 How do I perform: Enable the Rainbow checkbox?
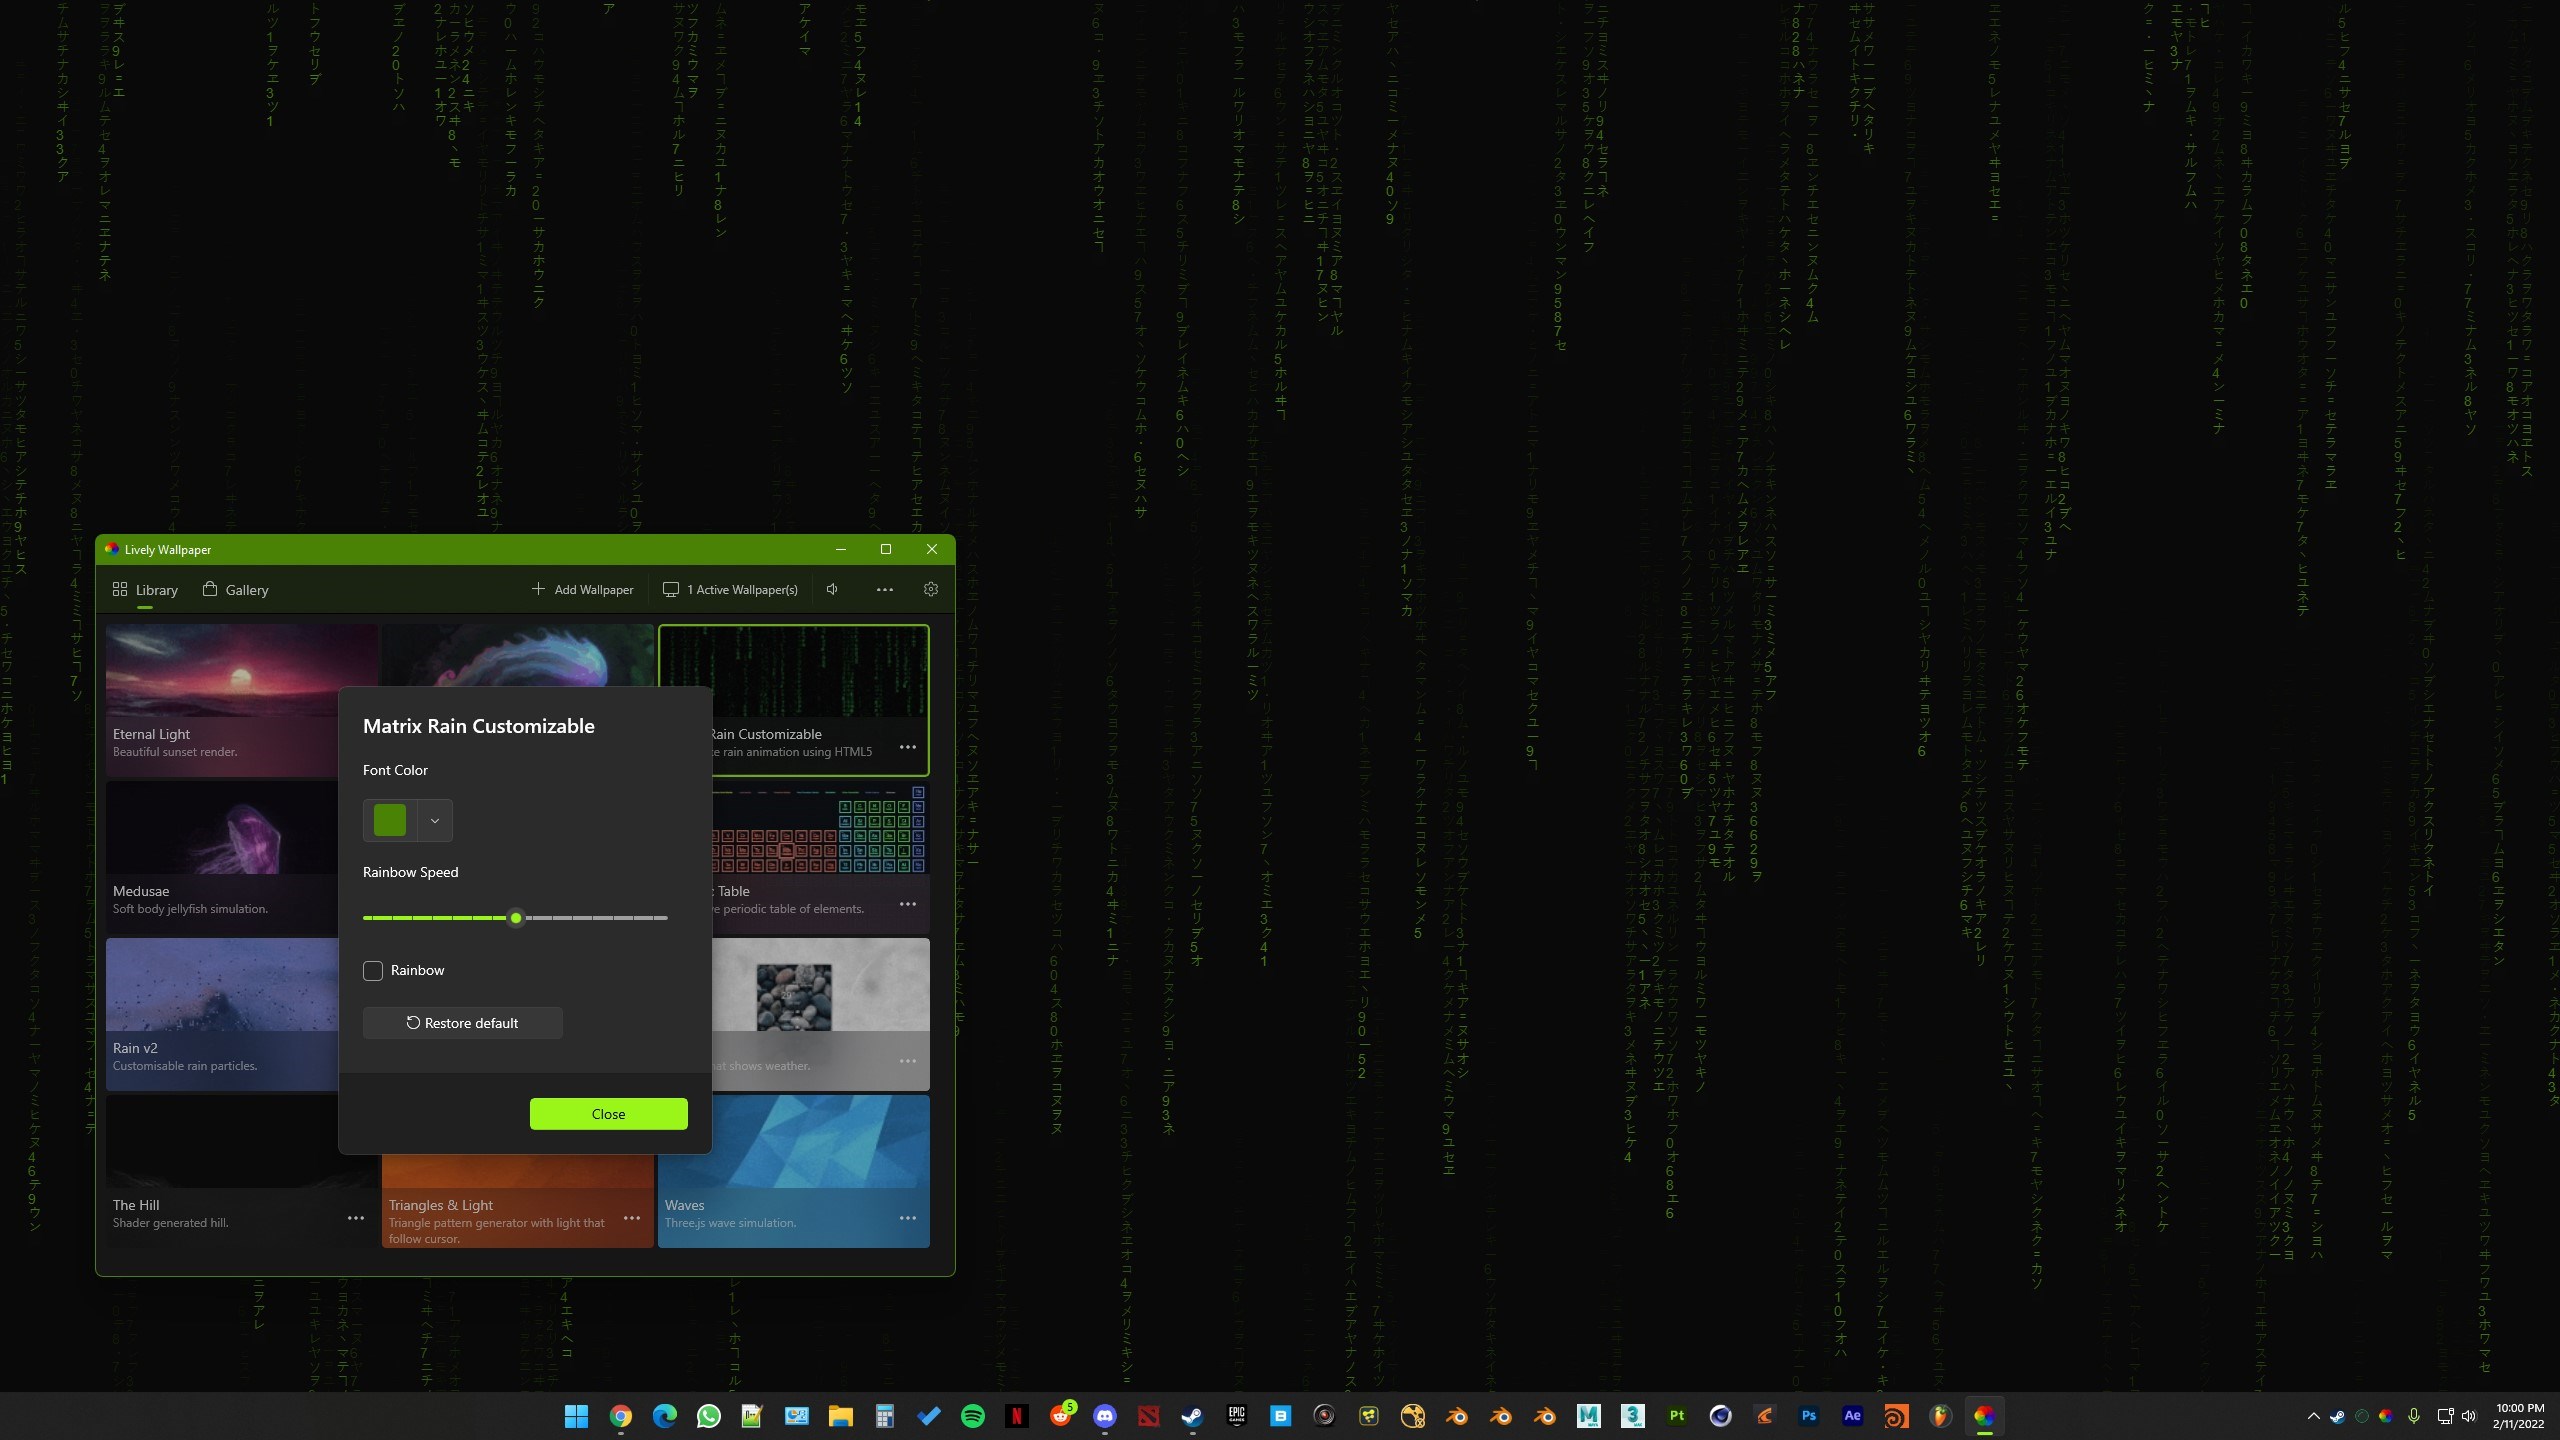point(373,971)
